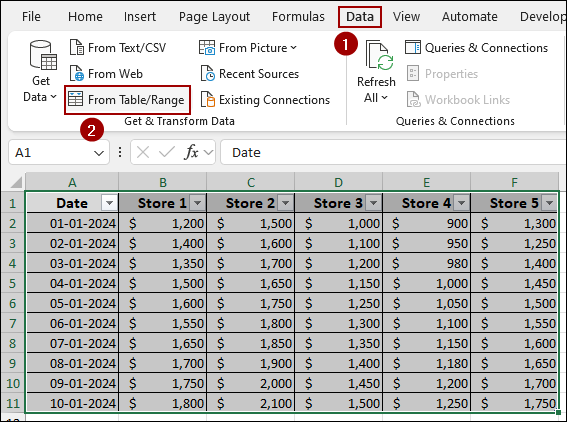Click the formula bar three-dot handle

[x=120, y=152]
